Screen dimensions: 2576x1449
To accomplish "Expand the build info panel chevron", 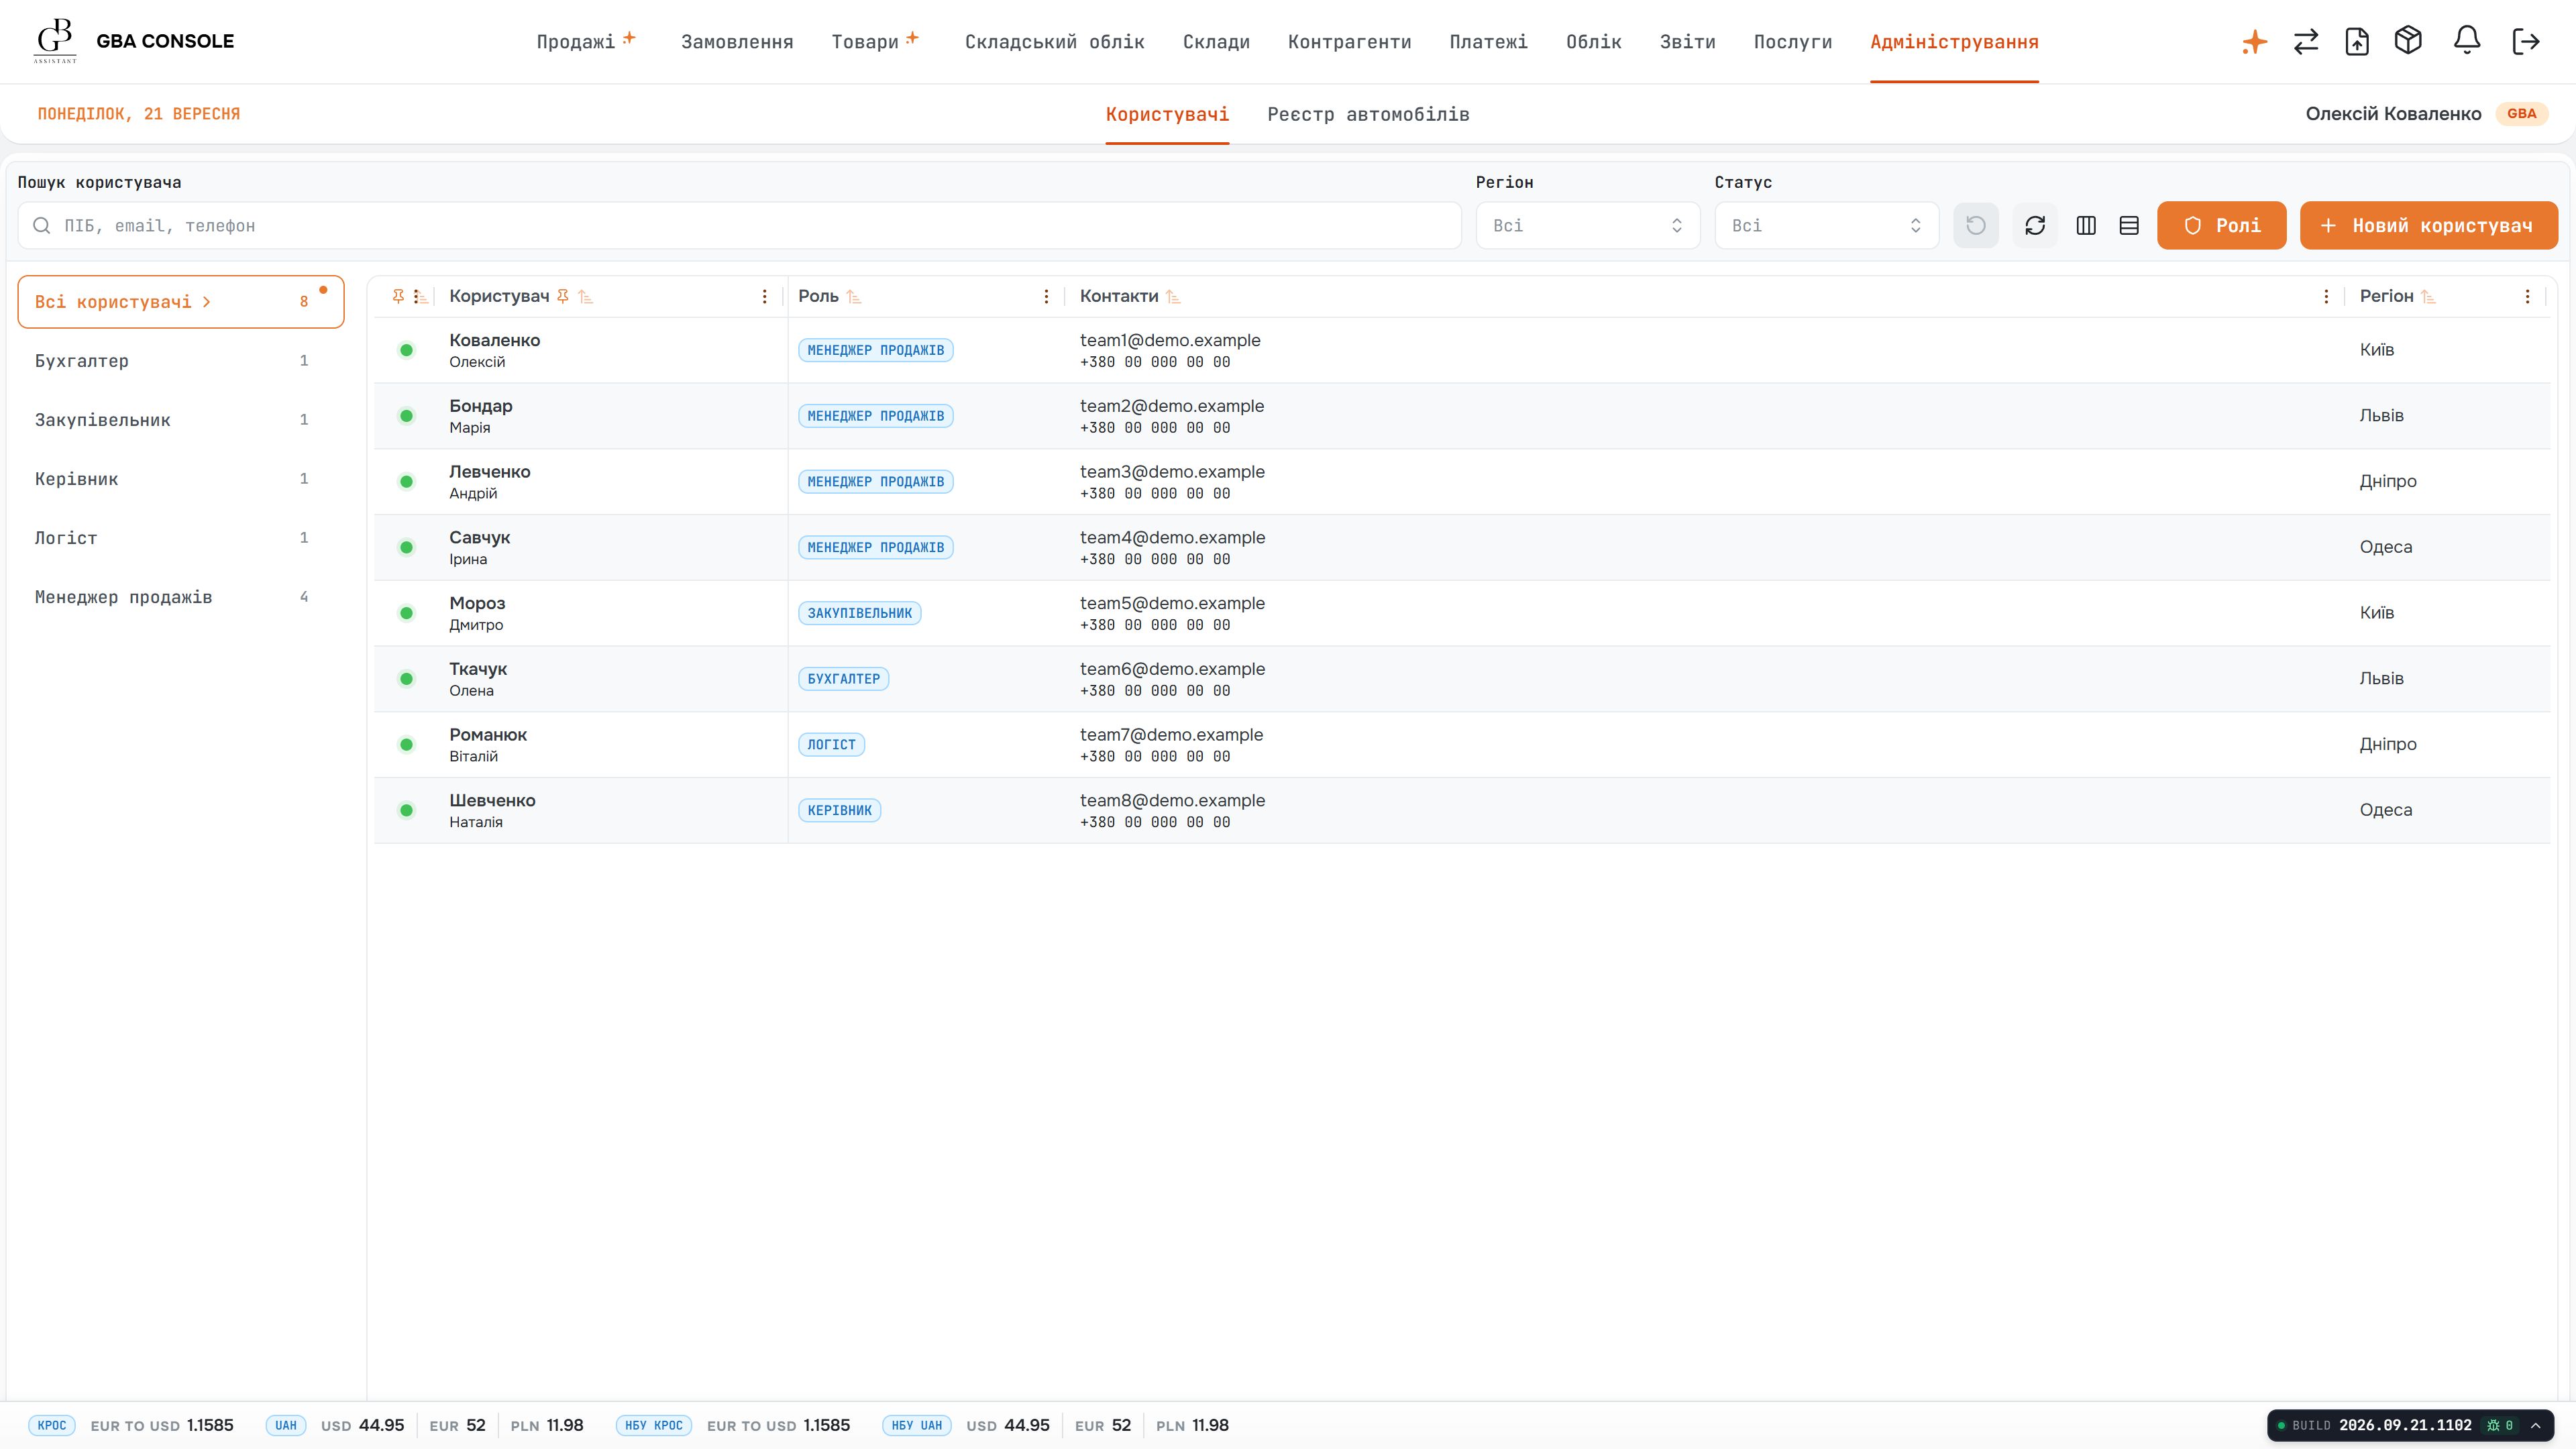I will click(x=2535, y=1425).
